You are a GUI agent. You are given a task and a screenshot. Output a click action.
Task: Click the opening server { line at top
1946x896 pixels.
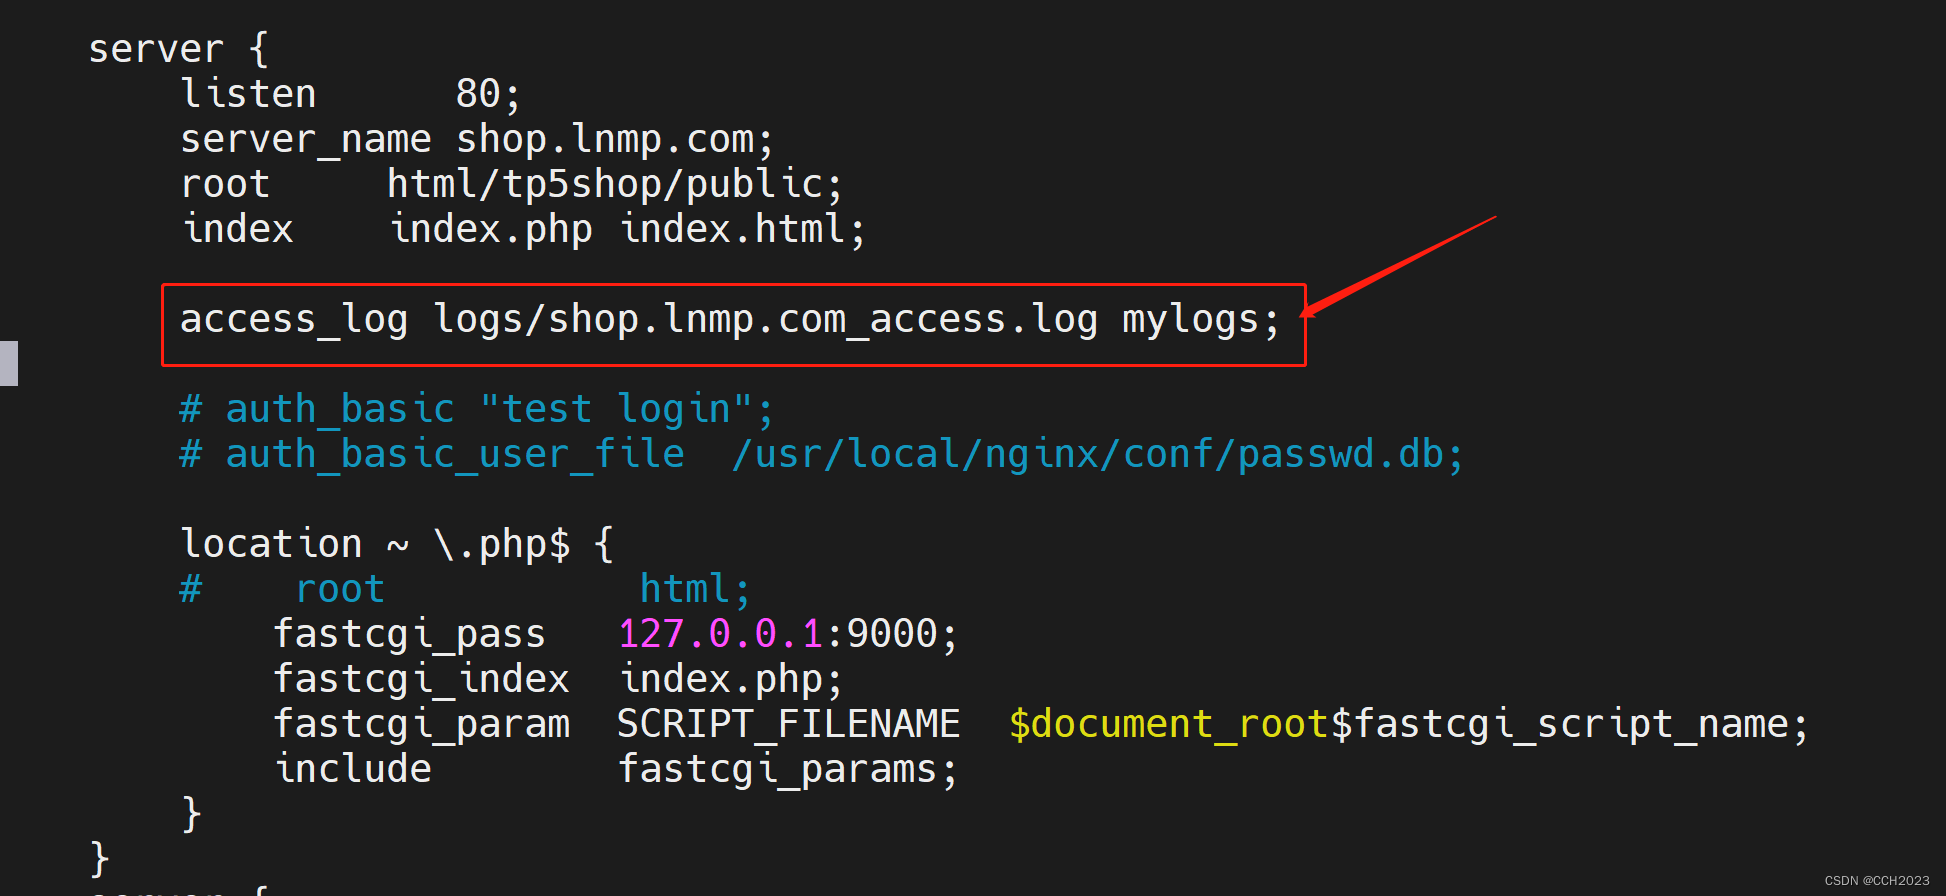pyautogui.click(x=178, y=49)
